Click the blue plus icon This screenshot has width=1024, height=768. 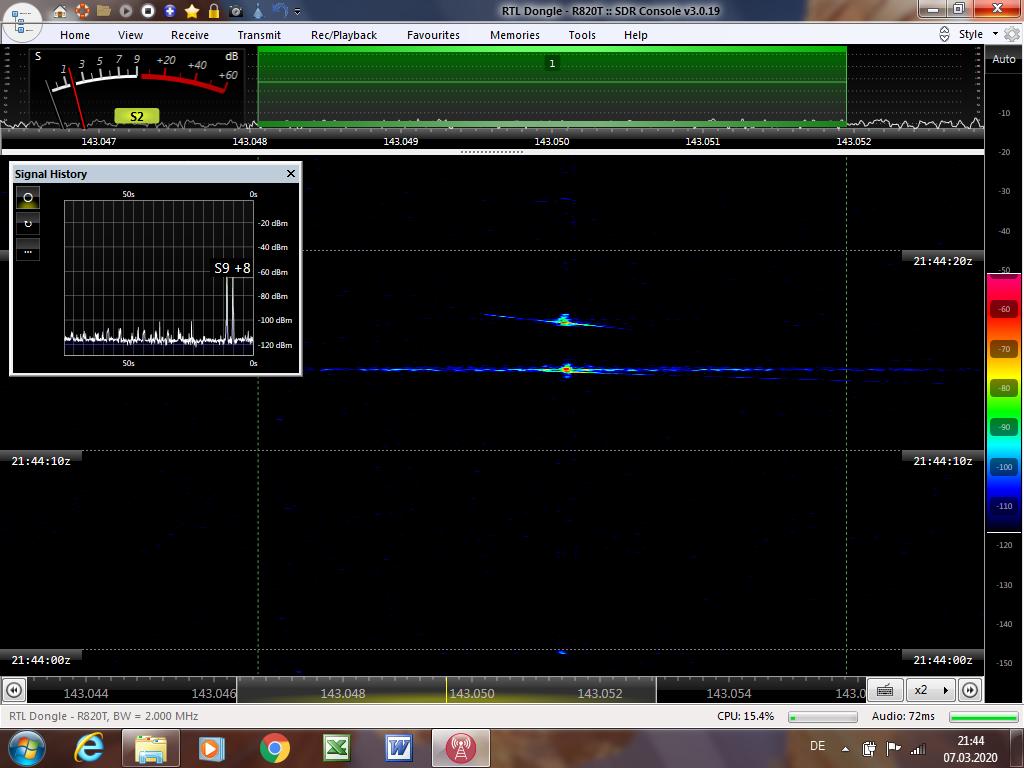[x=170, y=10]
